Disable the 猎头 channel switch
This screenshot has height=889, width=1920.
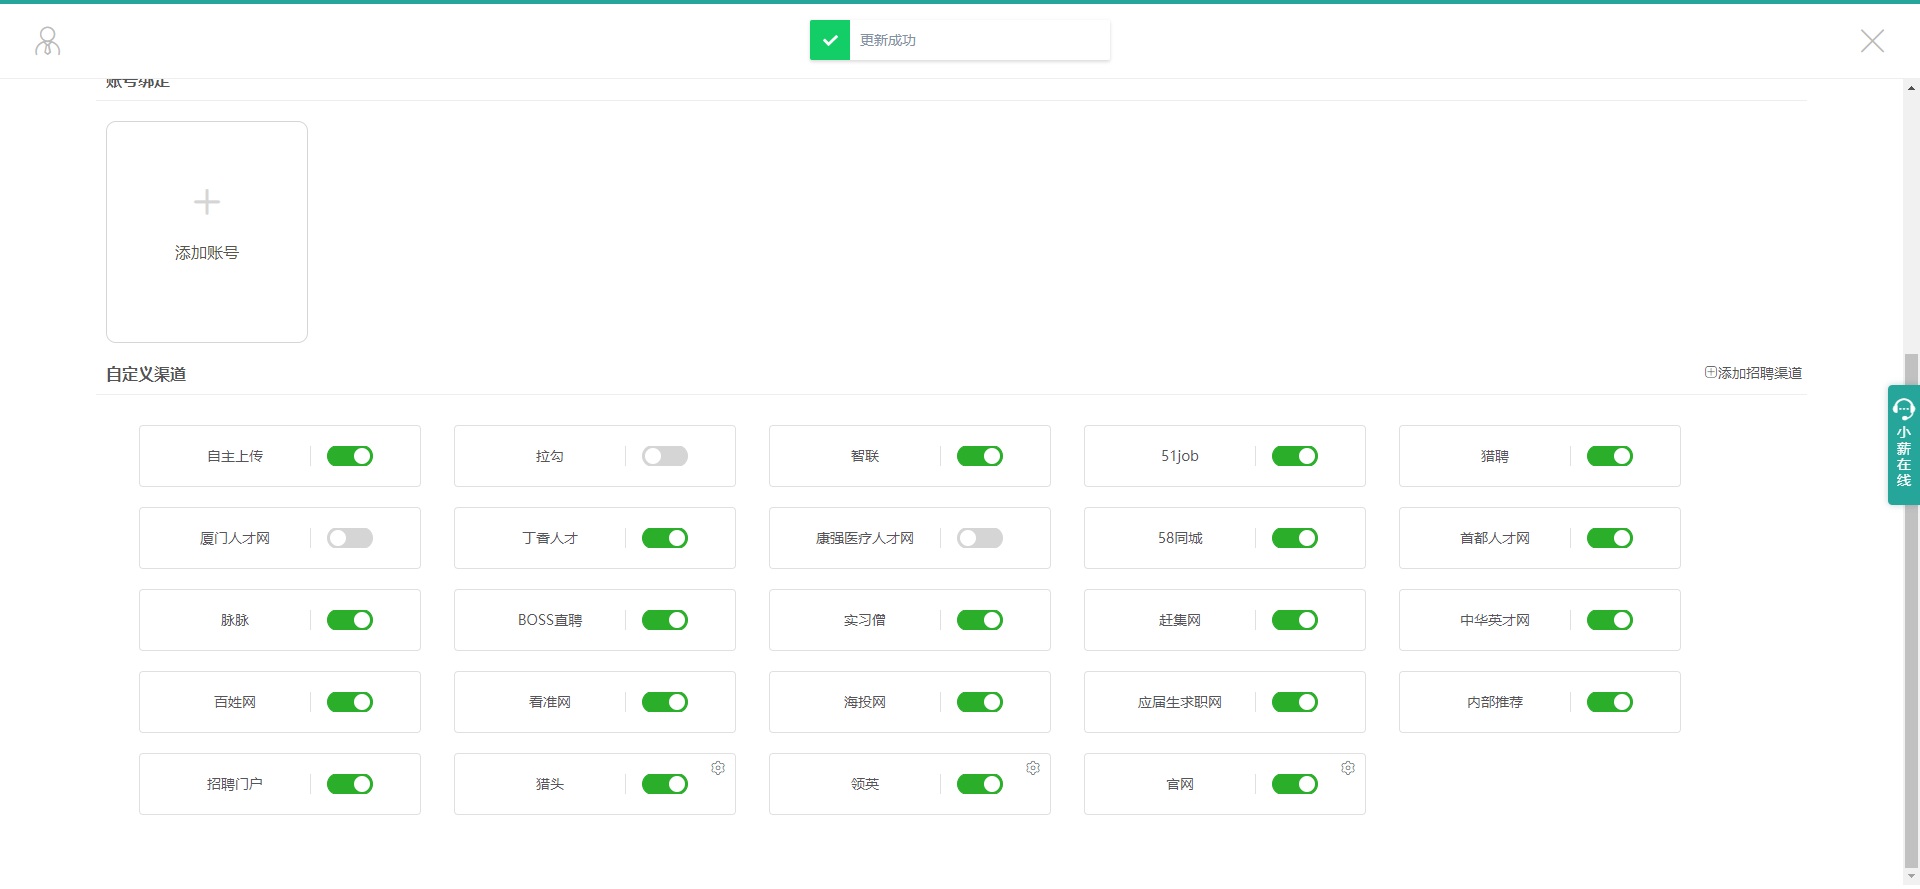click(665, 784)
